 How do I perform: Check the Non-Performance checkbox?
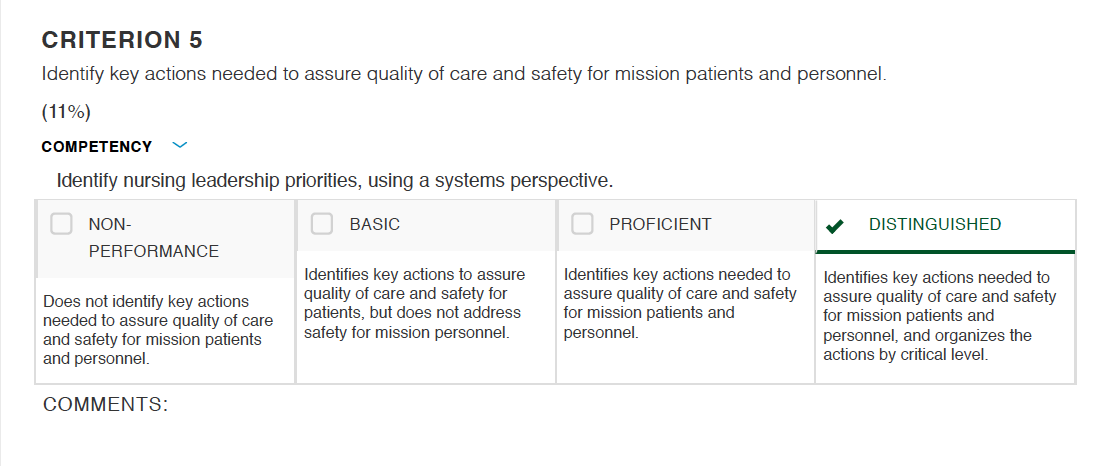tap(61, 224)
